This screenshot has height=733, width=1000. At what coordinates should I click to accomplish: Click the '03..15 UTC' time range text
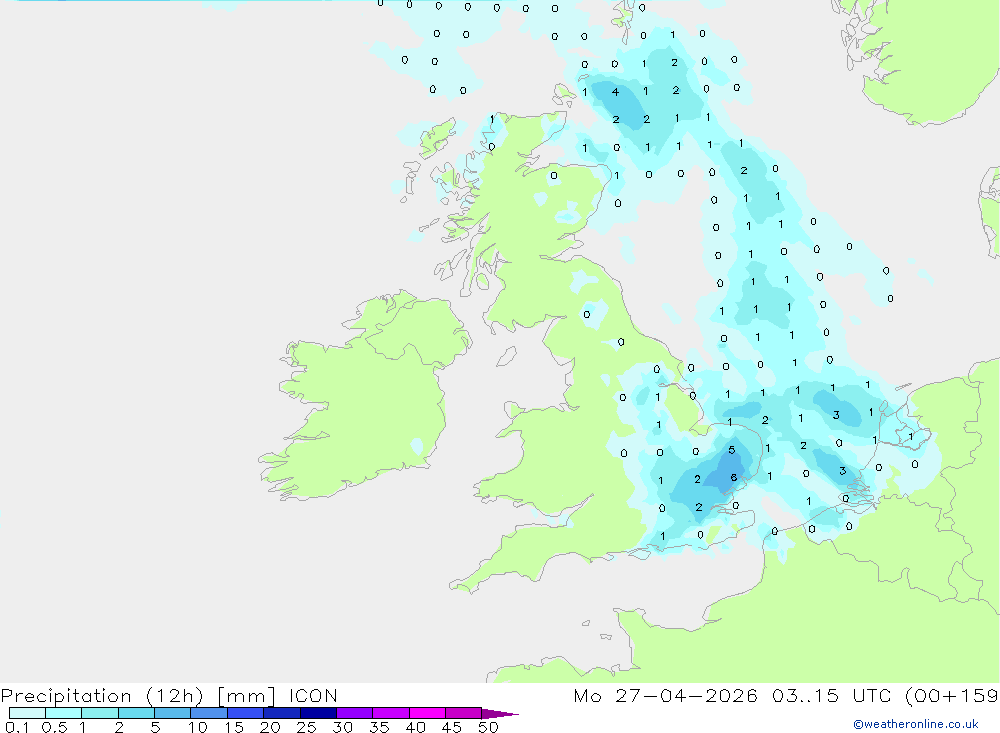[832, 695]
